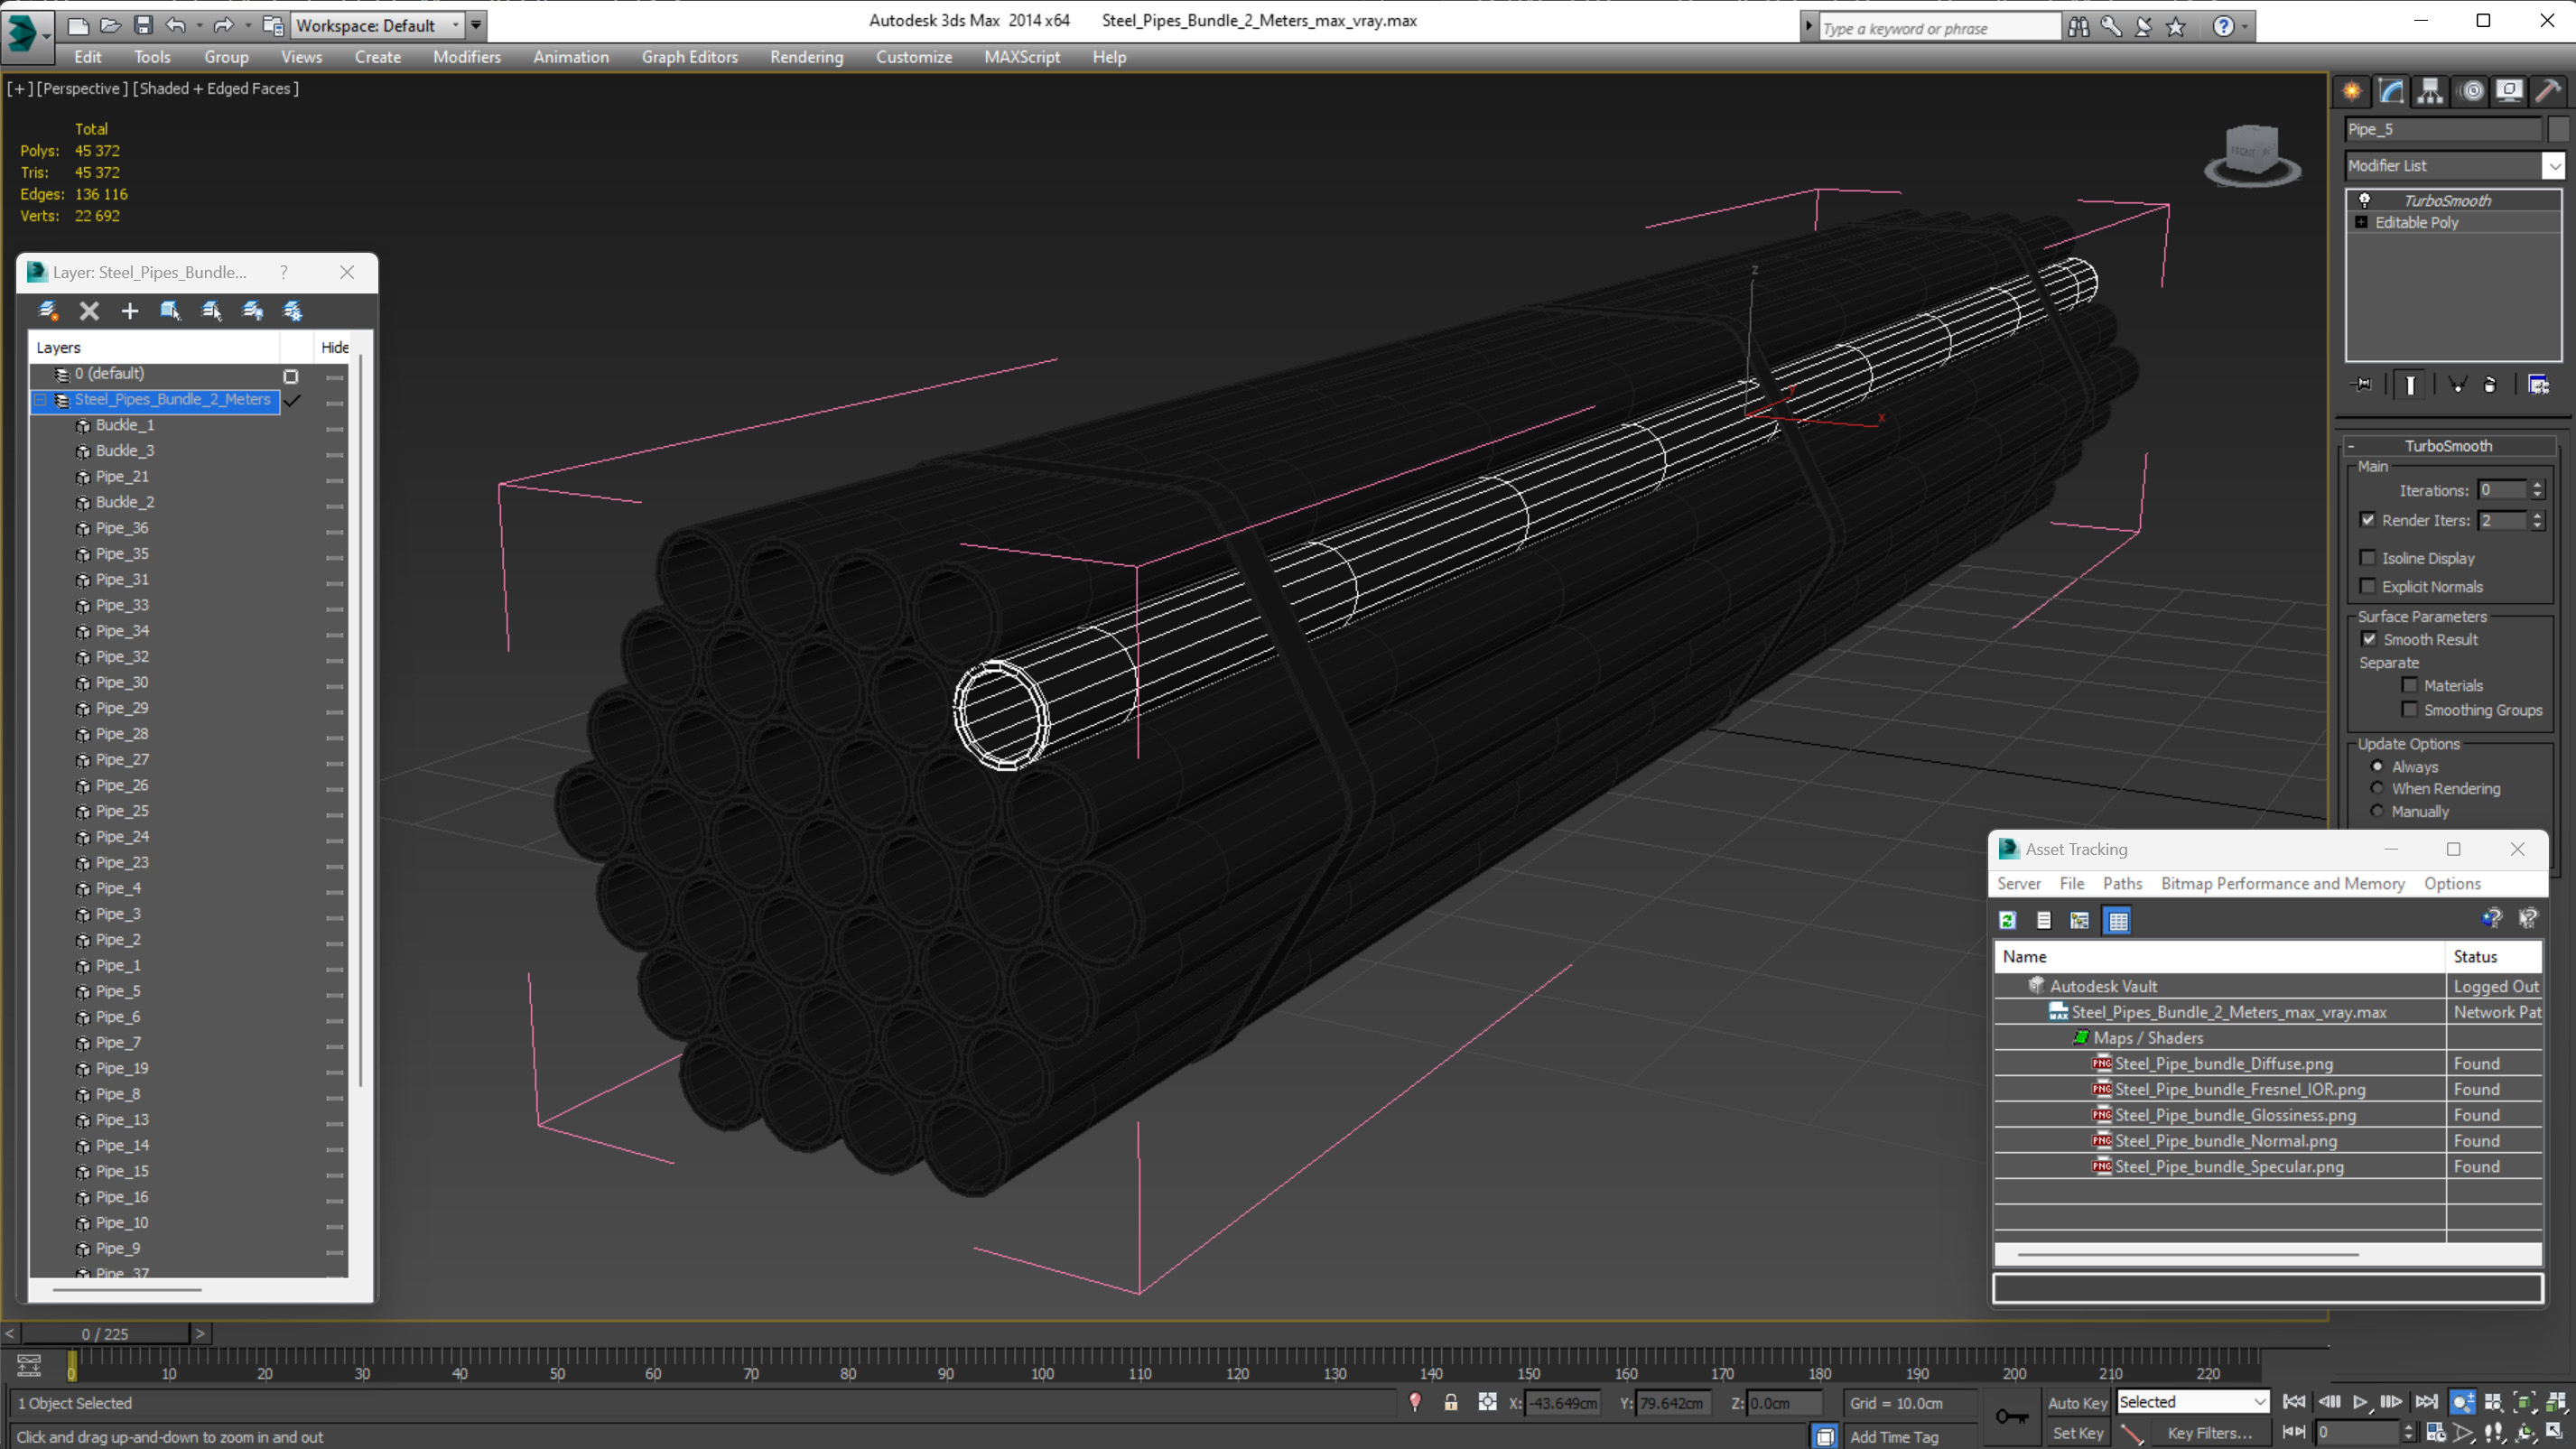The height and width of the screenshot is (1449, 2576).
Task: Click the Save File toolbar icon
Action: point(143,25)
